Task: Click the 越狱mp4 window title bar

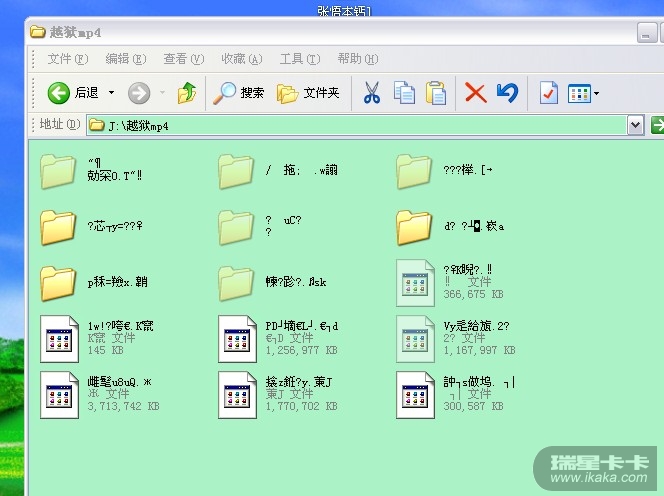Action: (x=330, y=32)
